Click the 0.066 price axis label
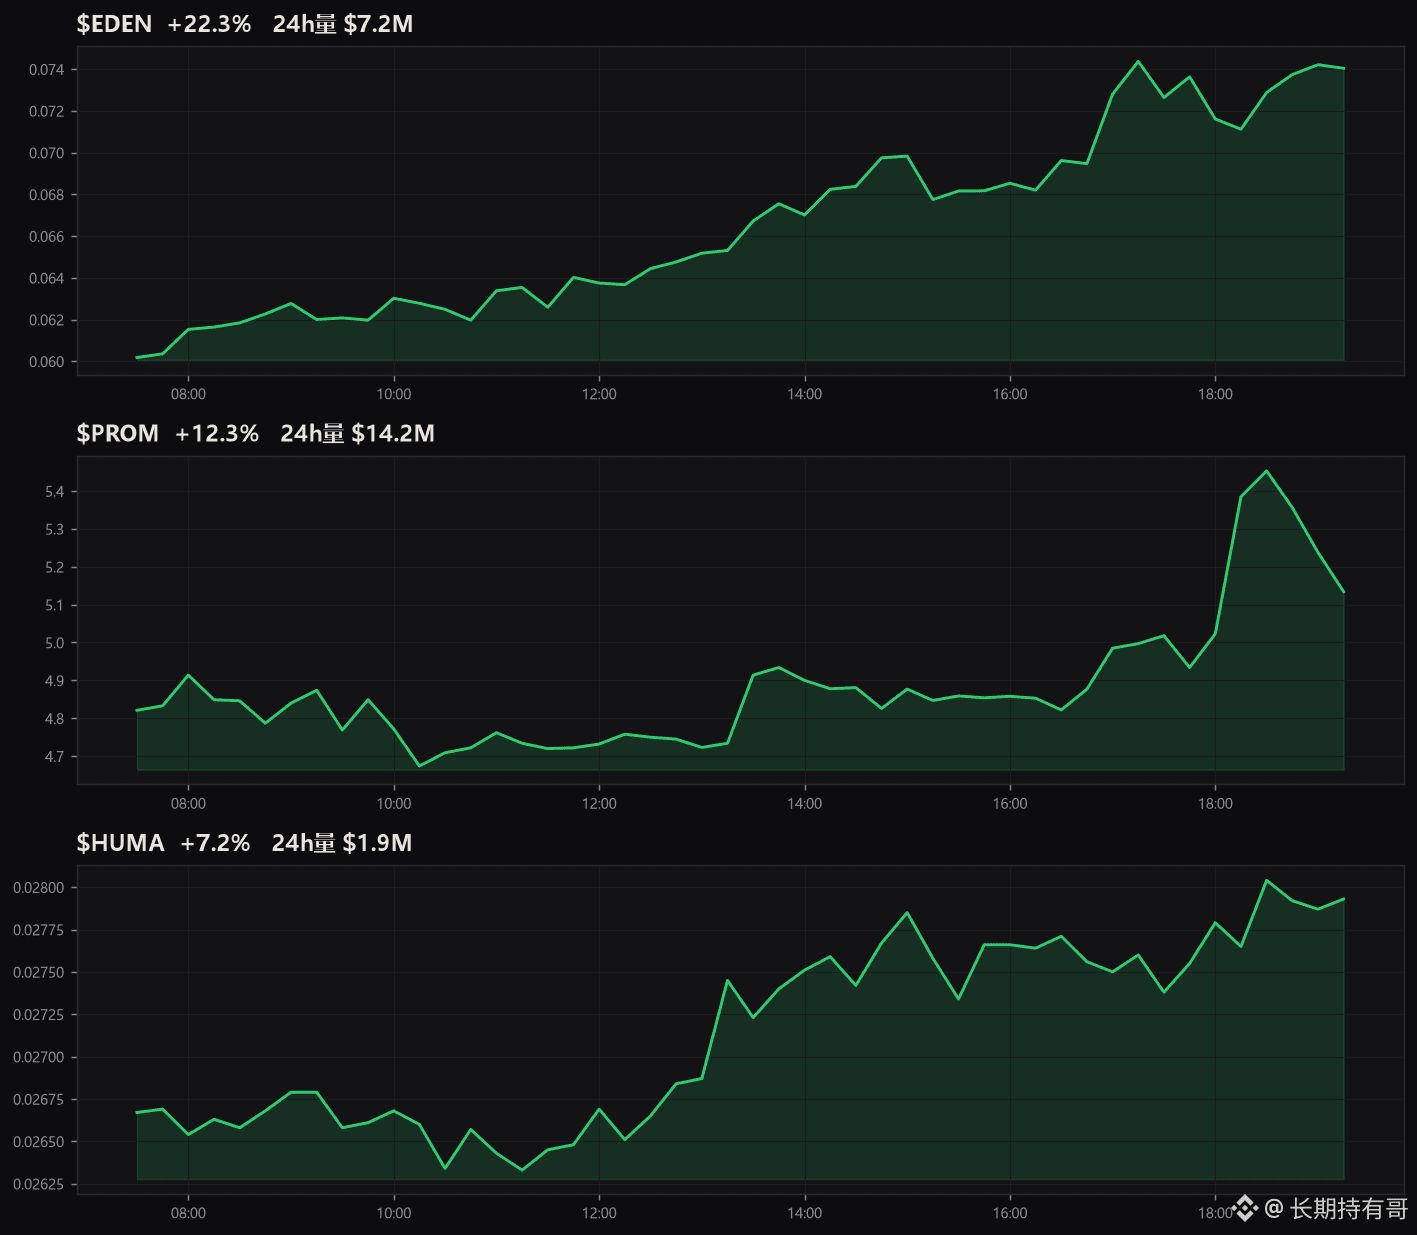The height and width of the screenshot is (1235, 1417). [46, 237]
